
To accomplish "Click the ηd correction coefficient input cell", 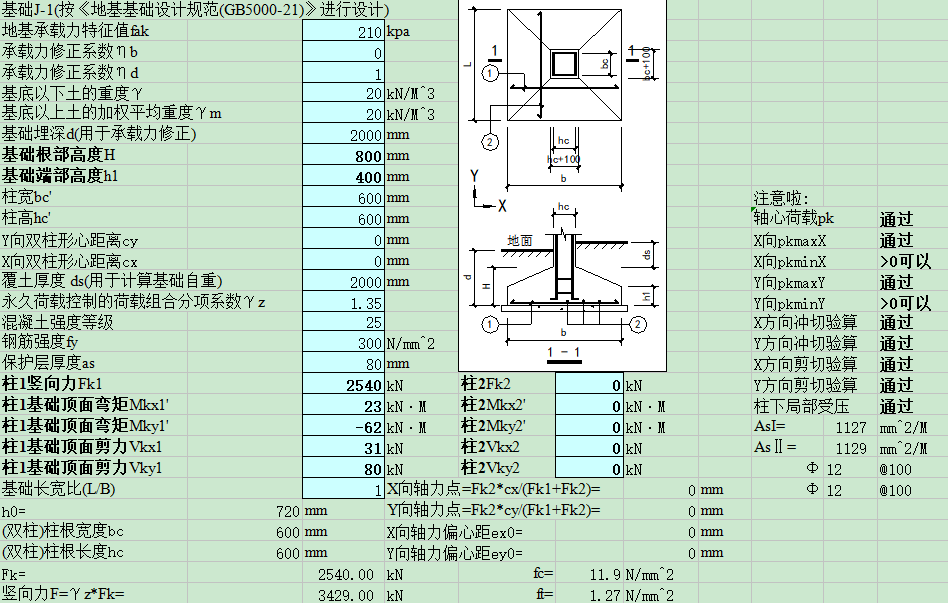I will [342, 74].
